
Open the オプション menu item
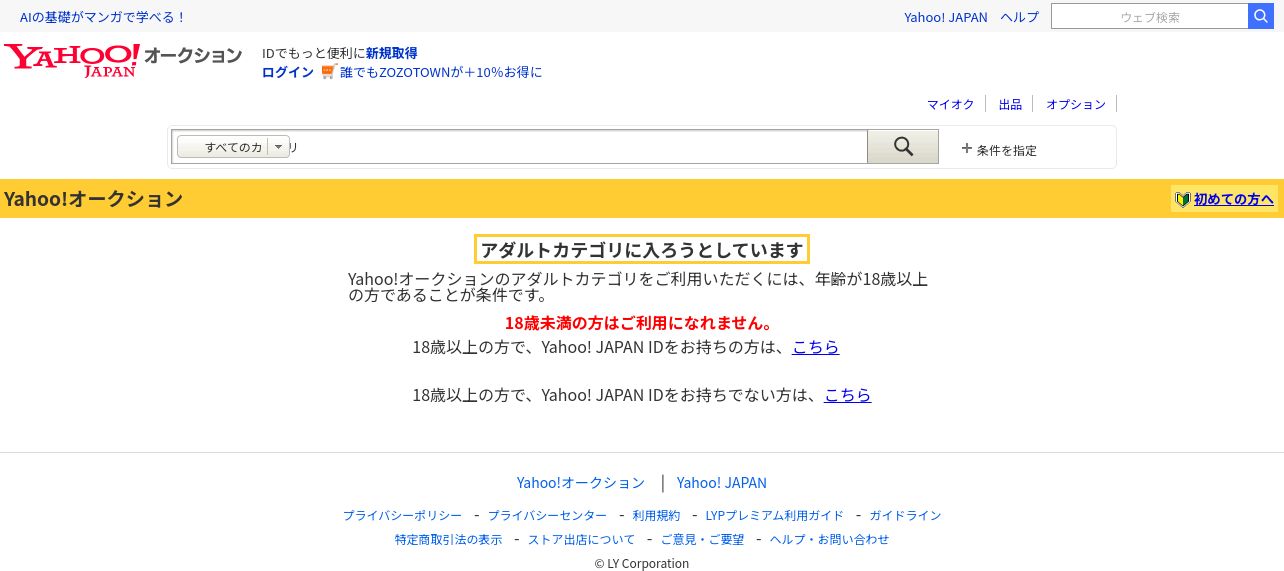click(x=1076, y=104)
